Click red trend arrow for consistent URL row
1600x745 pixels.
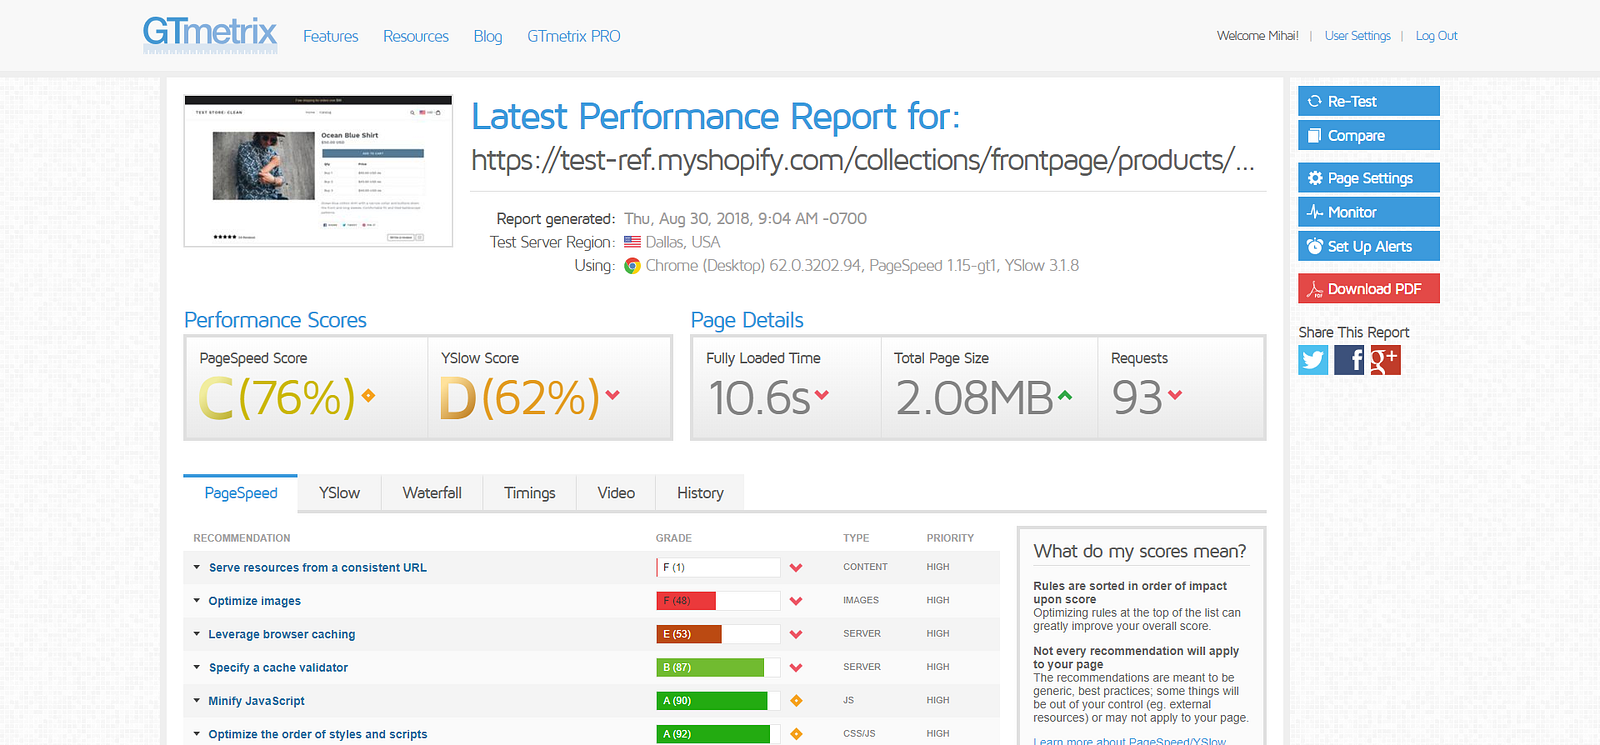[x=796, y=568]
